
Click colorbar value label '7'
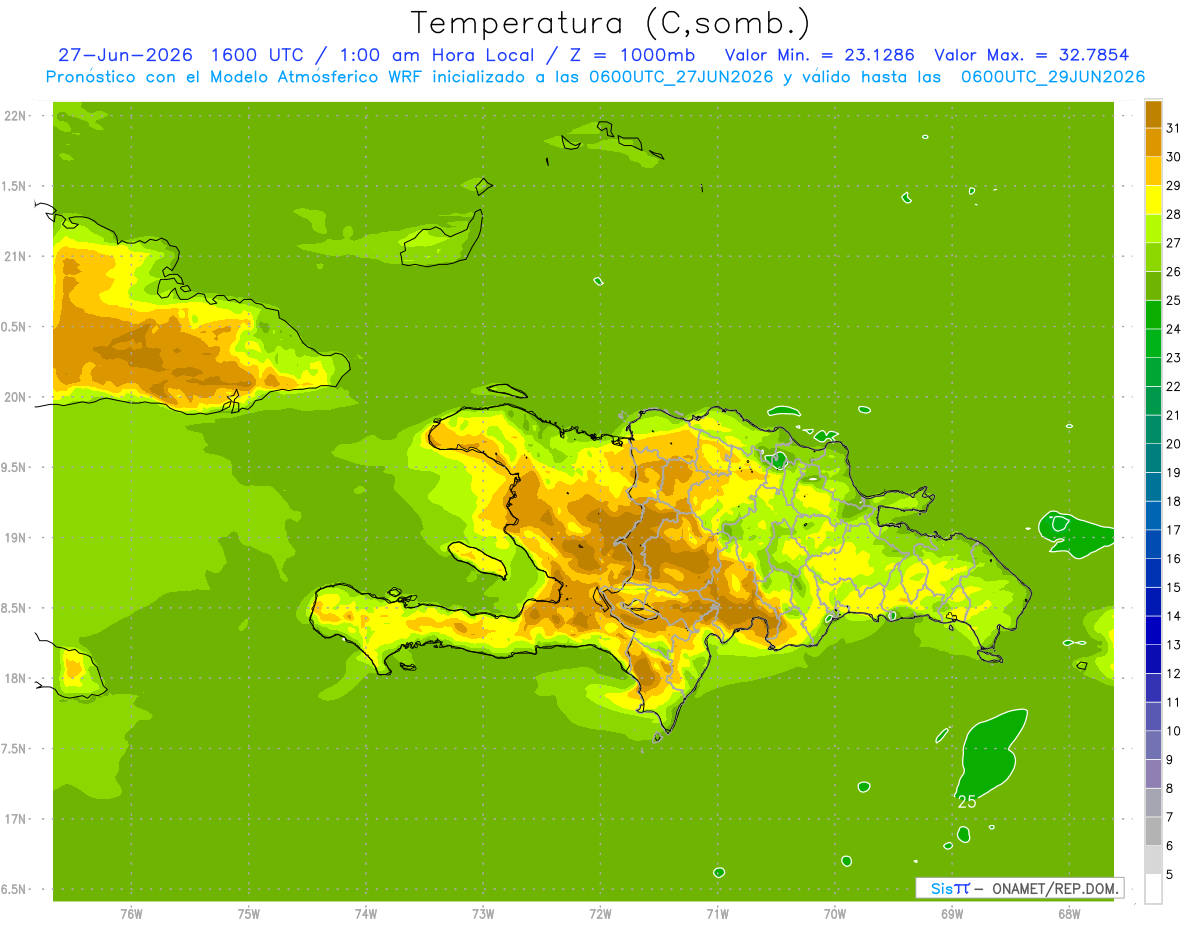pos(1170,817)
